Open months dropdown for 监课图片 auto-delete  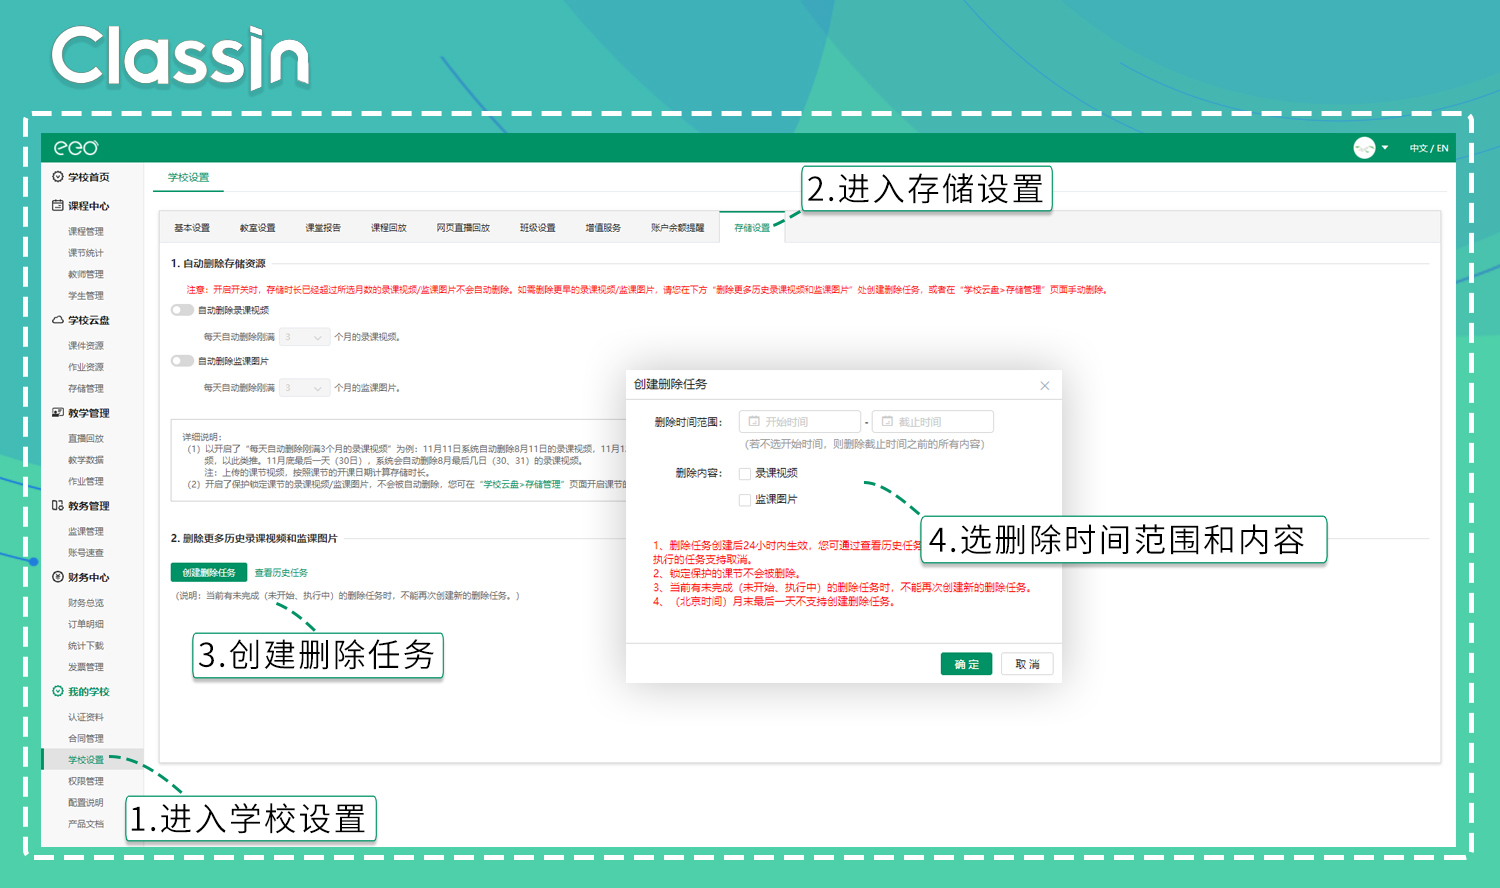point(304,388)
